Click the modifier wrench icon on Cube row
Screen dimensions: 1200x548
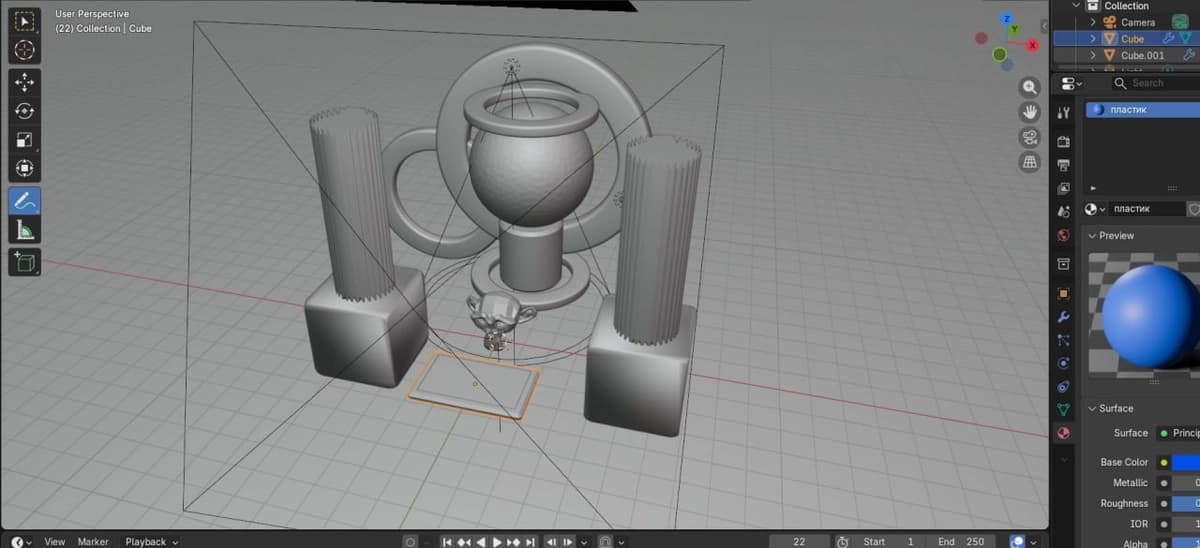click(x=1166, y=38)
